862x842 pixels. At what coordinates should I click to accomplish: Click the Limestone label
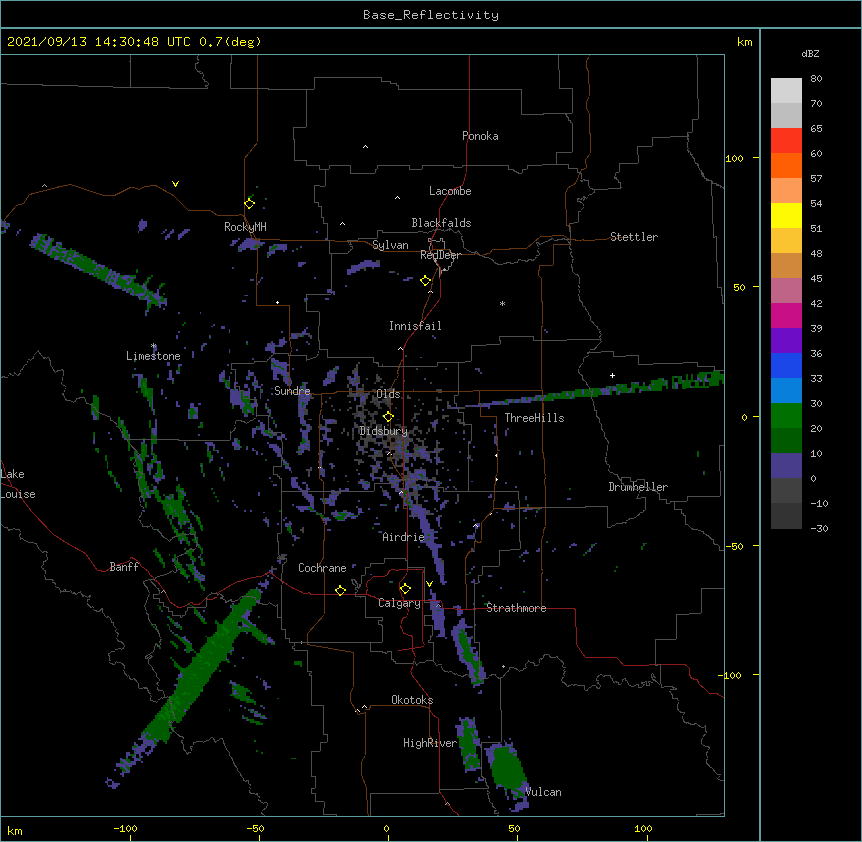click(153, 356)
